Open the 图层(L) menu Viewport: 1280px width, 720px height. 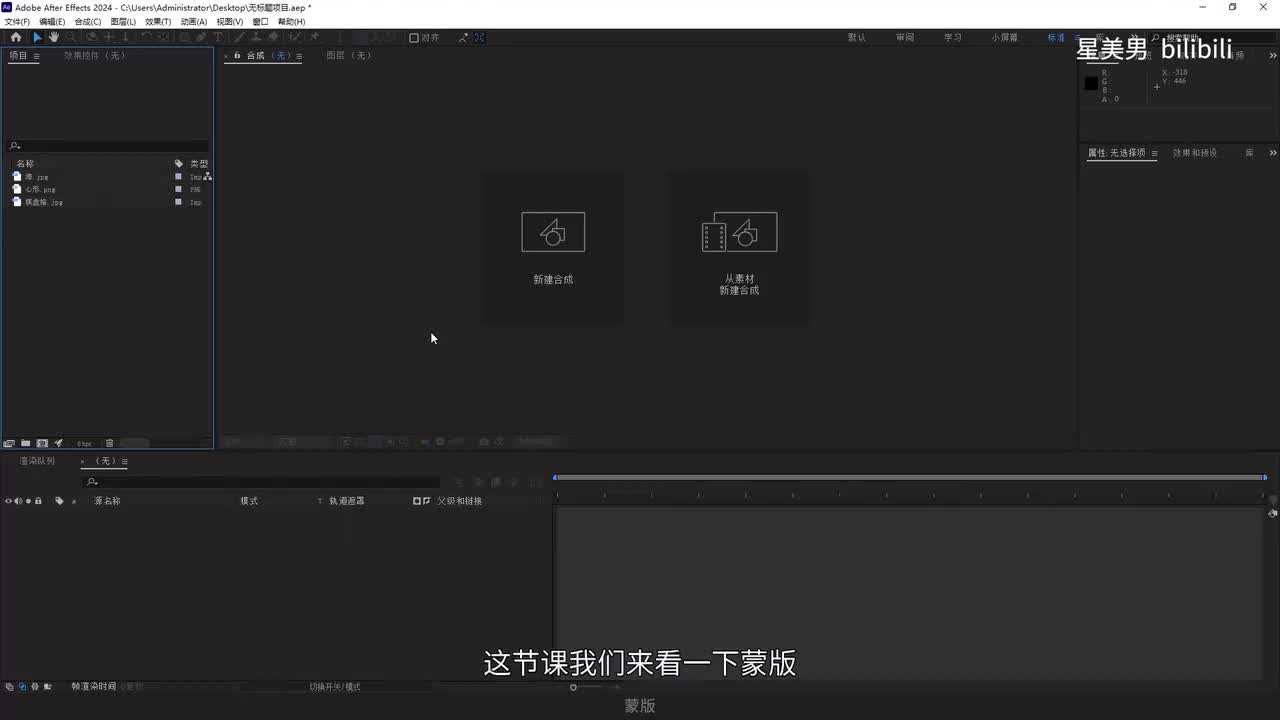coord(123,22)
